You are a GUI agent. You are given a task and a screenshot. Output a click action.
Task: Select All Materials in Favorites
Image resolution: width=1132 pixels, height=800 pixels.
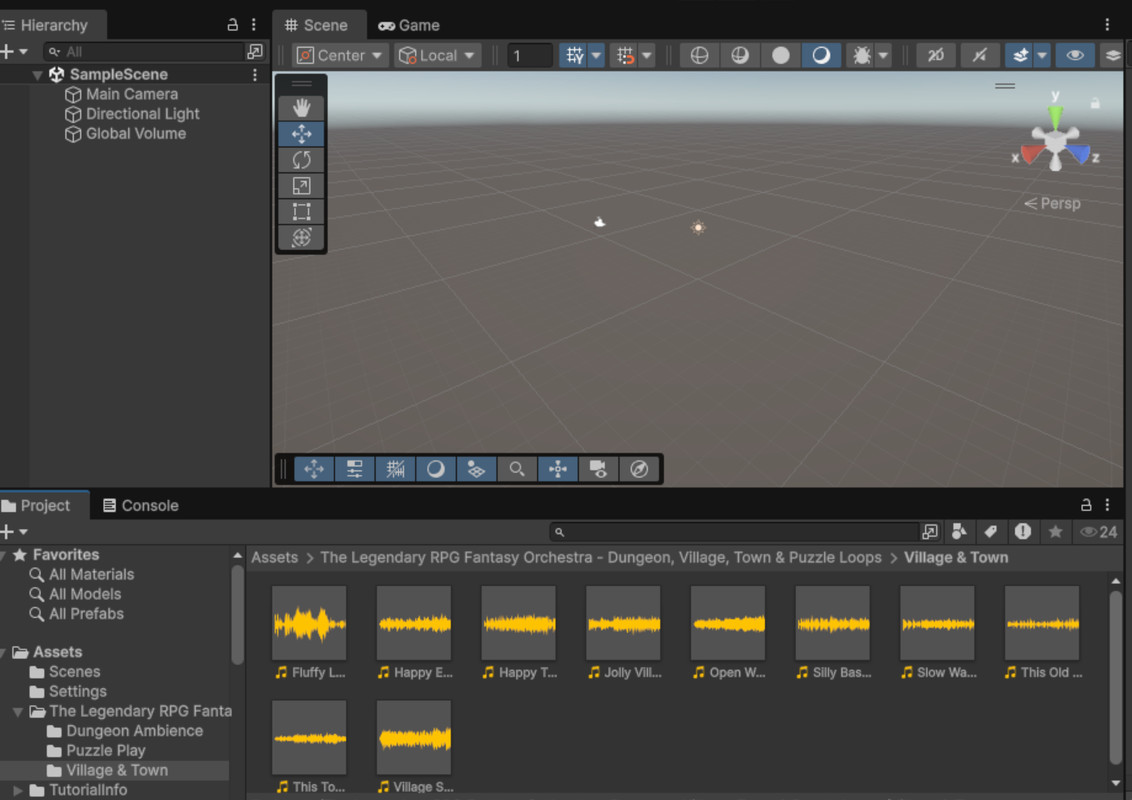coord(91,575)
